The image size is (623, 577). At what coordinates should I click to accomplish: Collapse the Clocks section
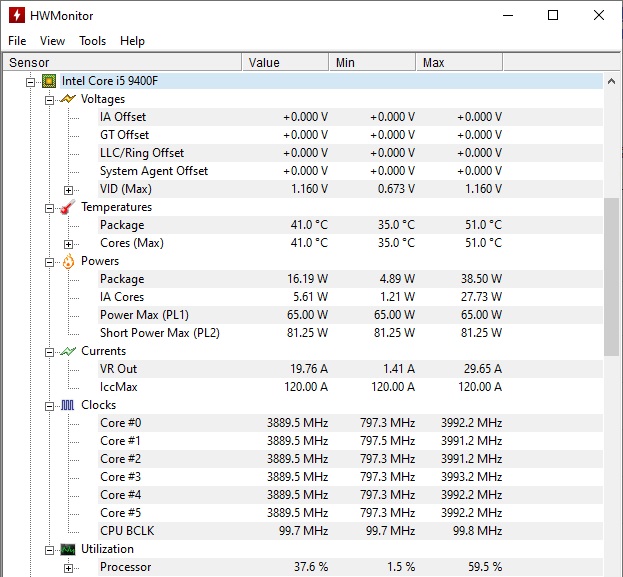coord(49,406)
